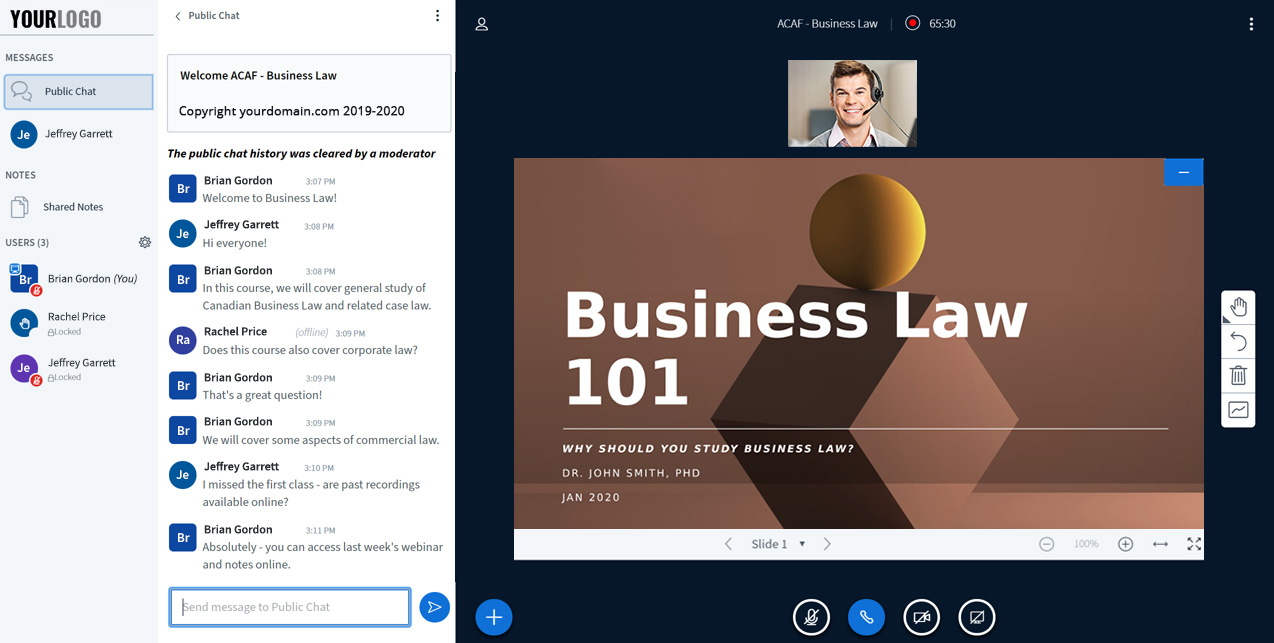Image resolution: width=1274 pixels, height=643 pixels.
Task: Unmute the microphone
Action: click(x=812, y=618)
